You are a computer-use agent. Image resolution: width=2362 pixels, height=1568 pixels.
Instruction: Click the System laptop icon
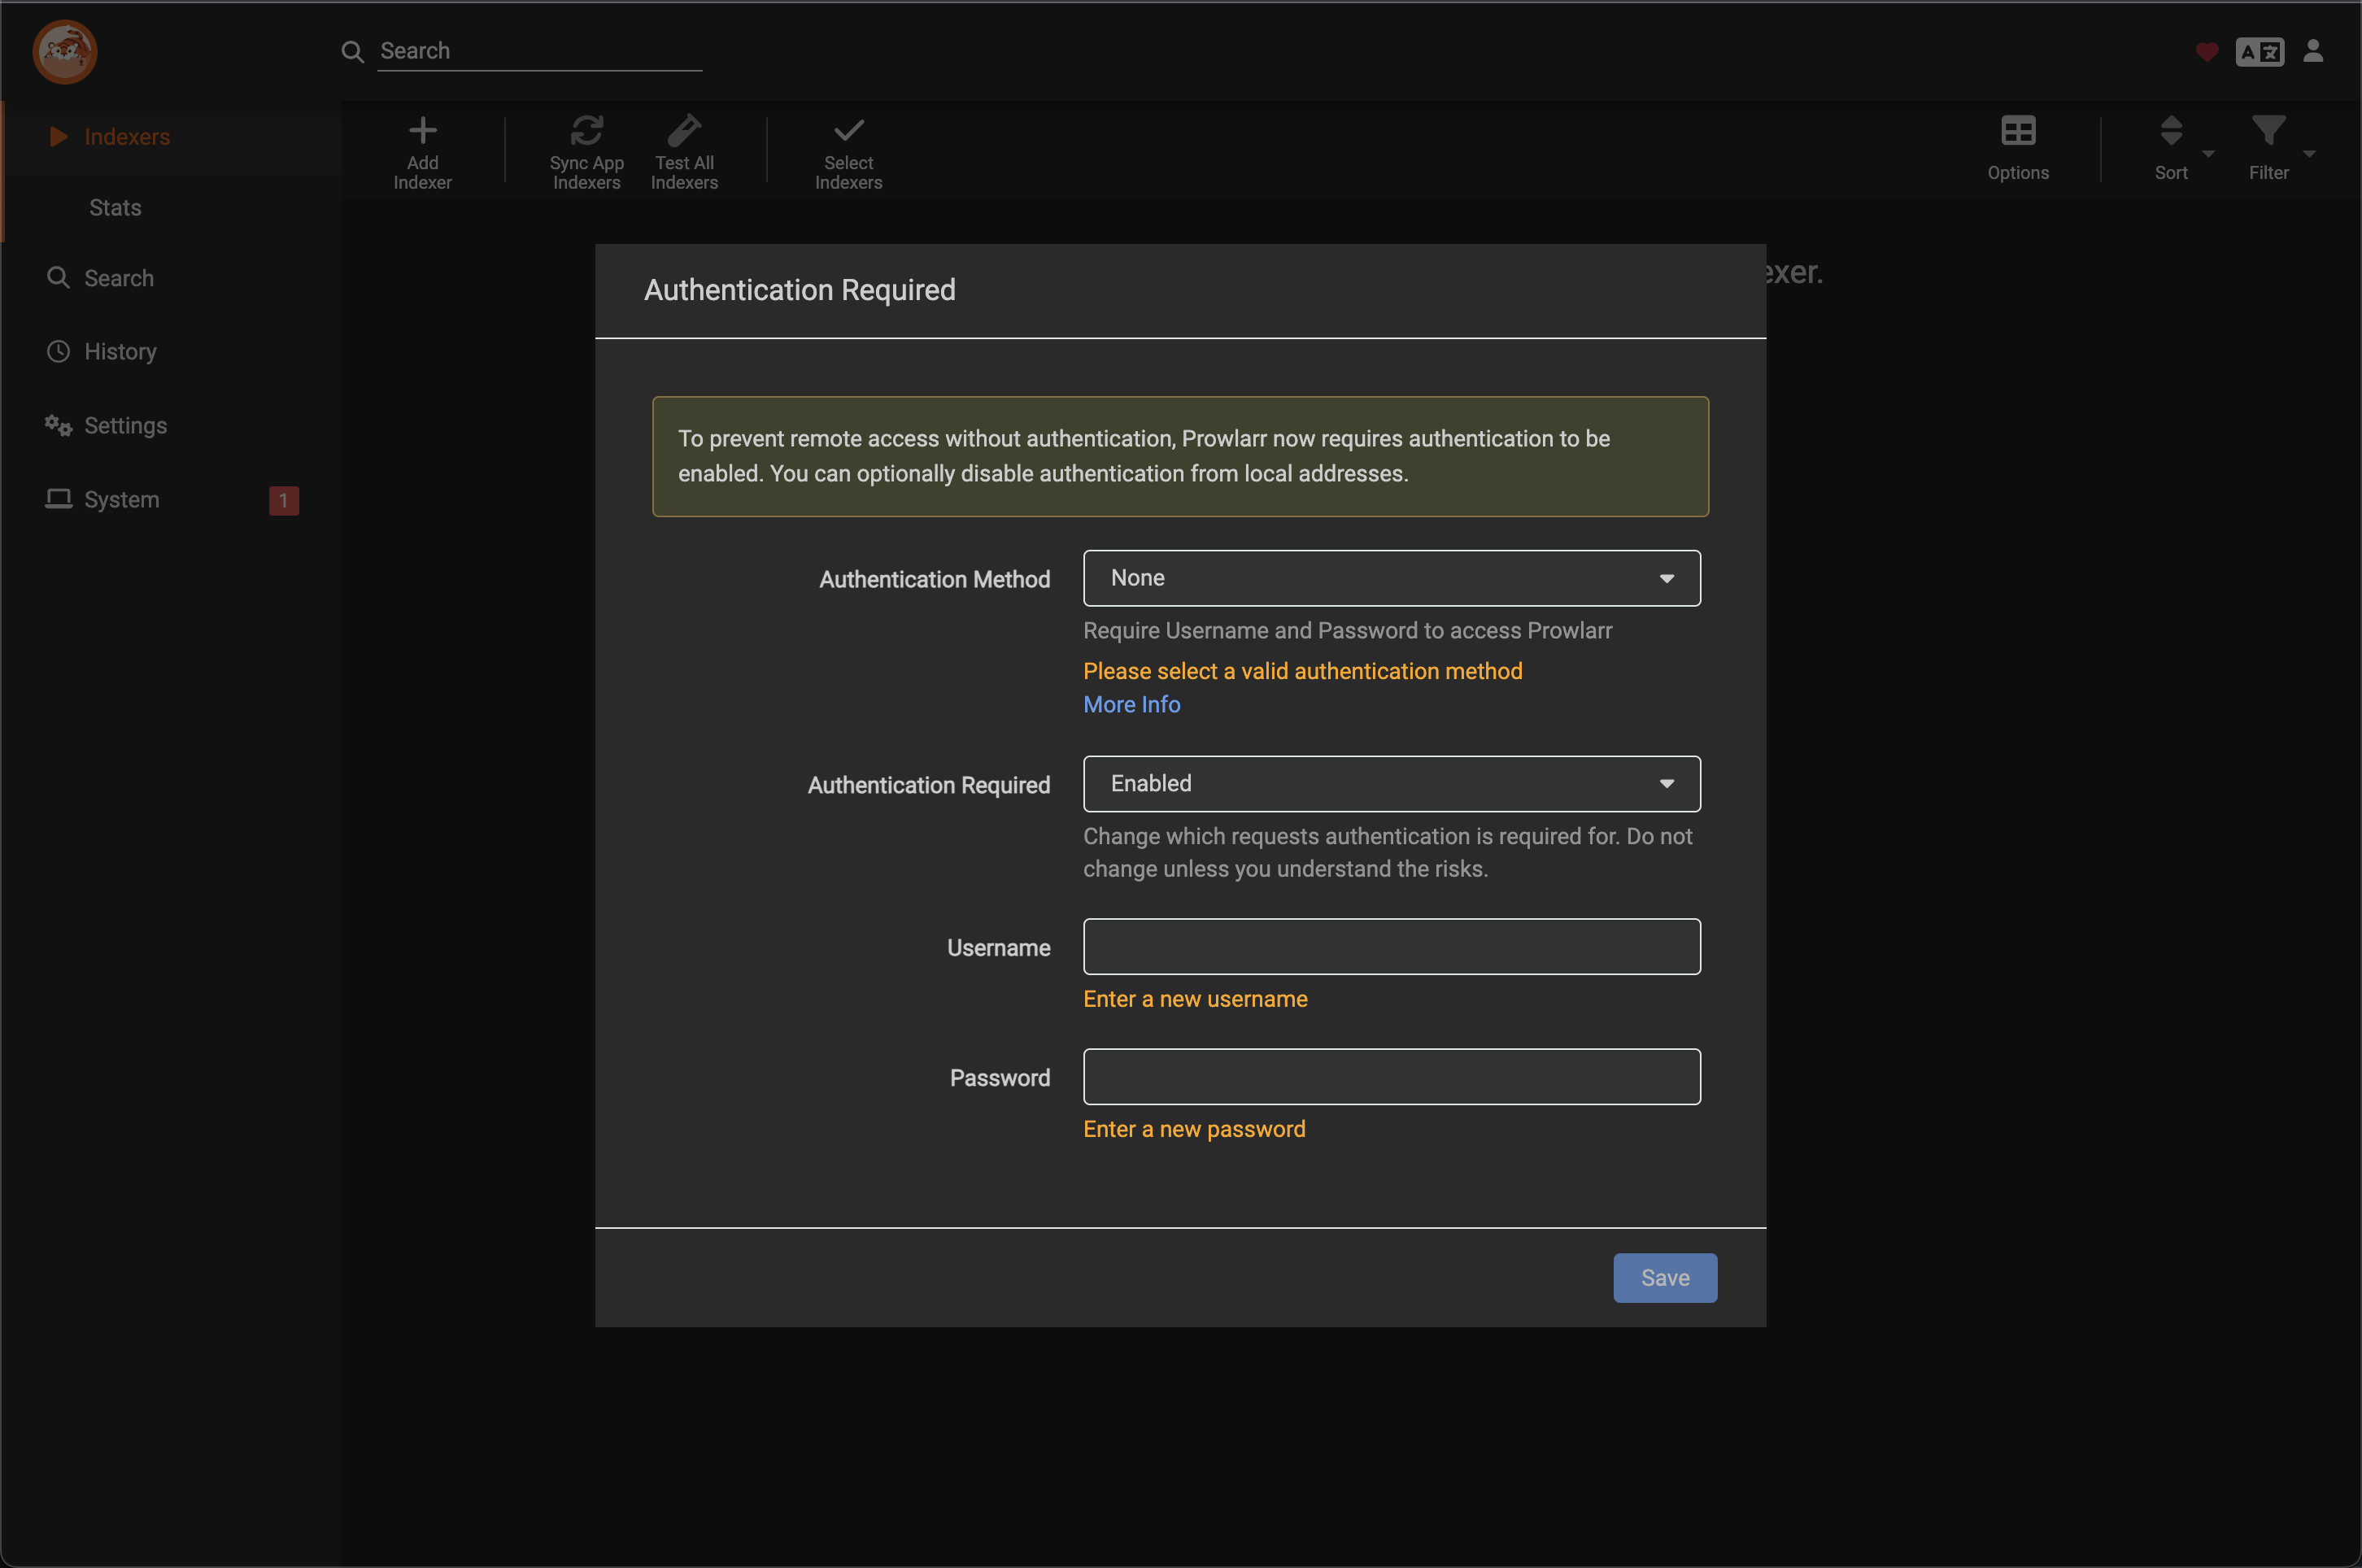pyautogui.click(x=58, y=499)
